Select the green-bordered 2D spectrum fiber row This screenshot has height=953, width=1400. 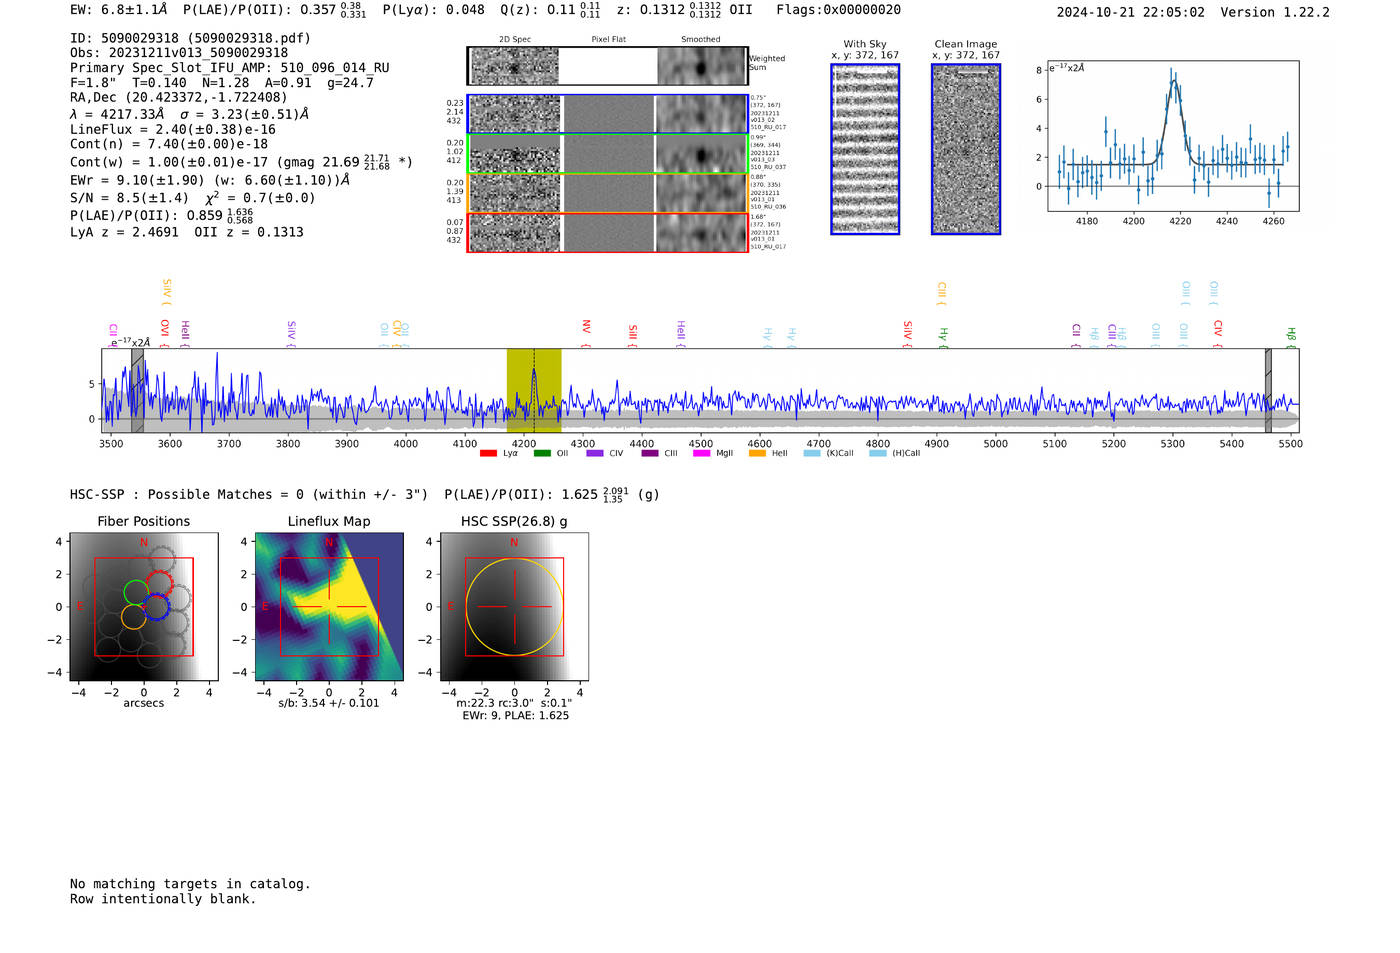click(608, 154)
